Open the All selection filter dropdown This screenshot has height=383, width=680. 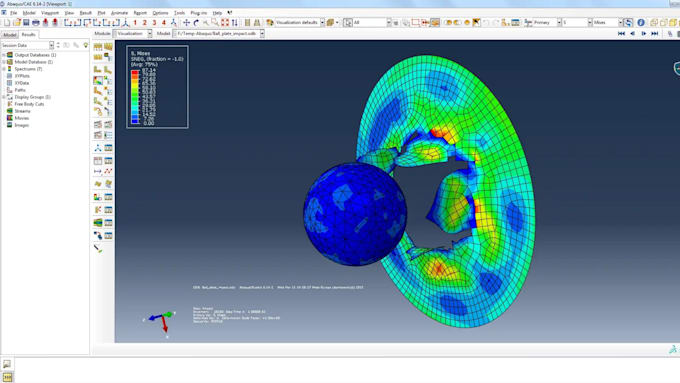(x=389, y=23)
